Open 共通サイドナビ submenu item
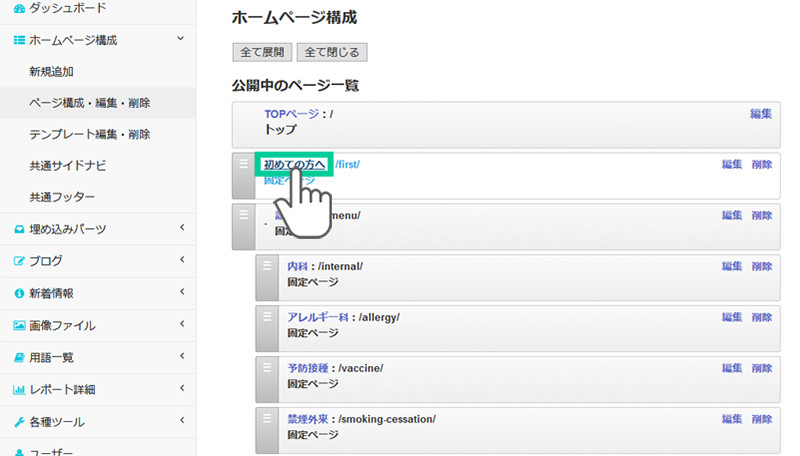 [67, 166]
